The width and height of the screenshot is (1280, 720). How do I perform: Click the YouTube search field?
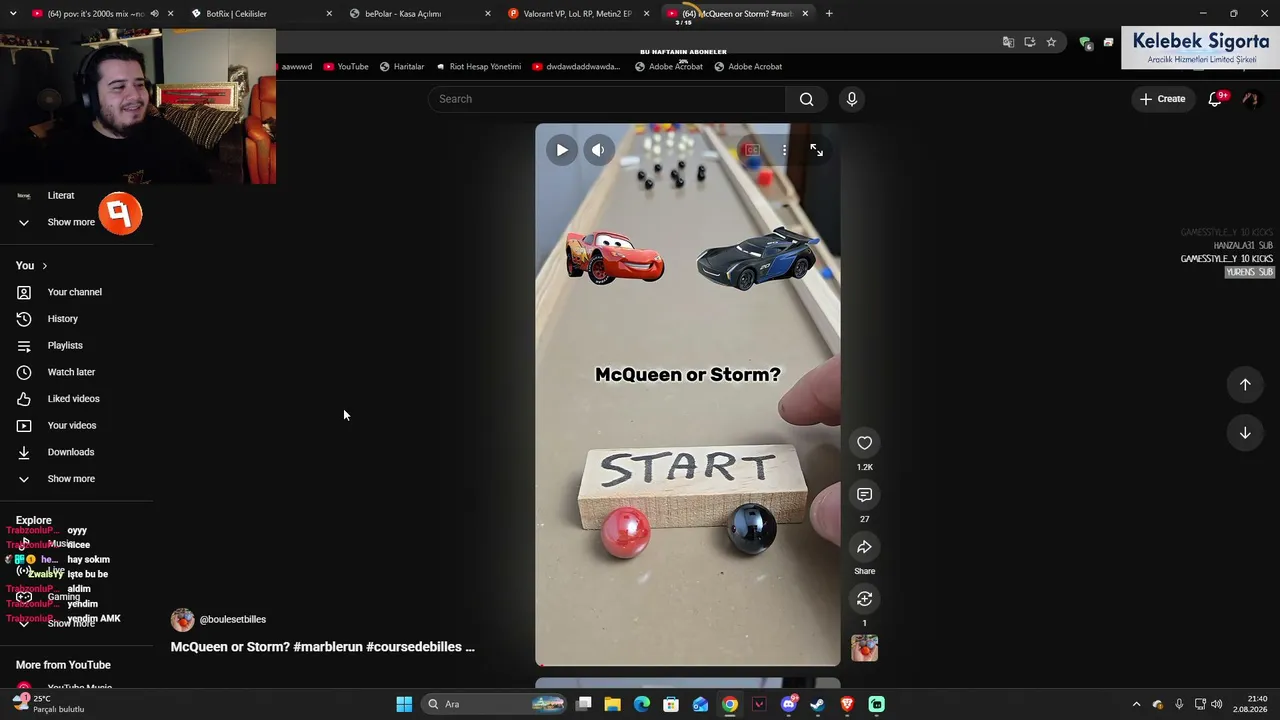(x=607, y=99)
